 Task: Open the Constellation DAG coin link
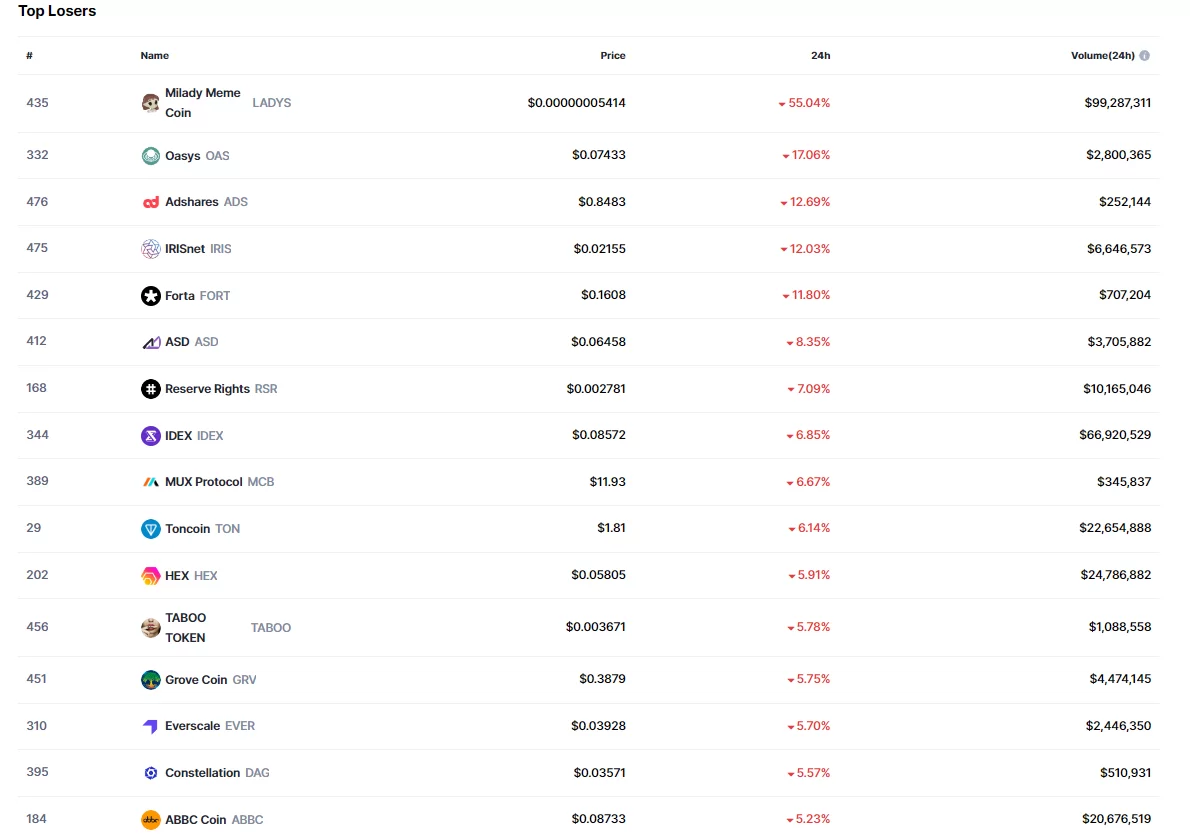(202, 773)
